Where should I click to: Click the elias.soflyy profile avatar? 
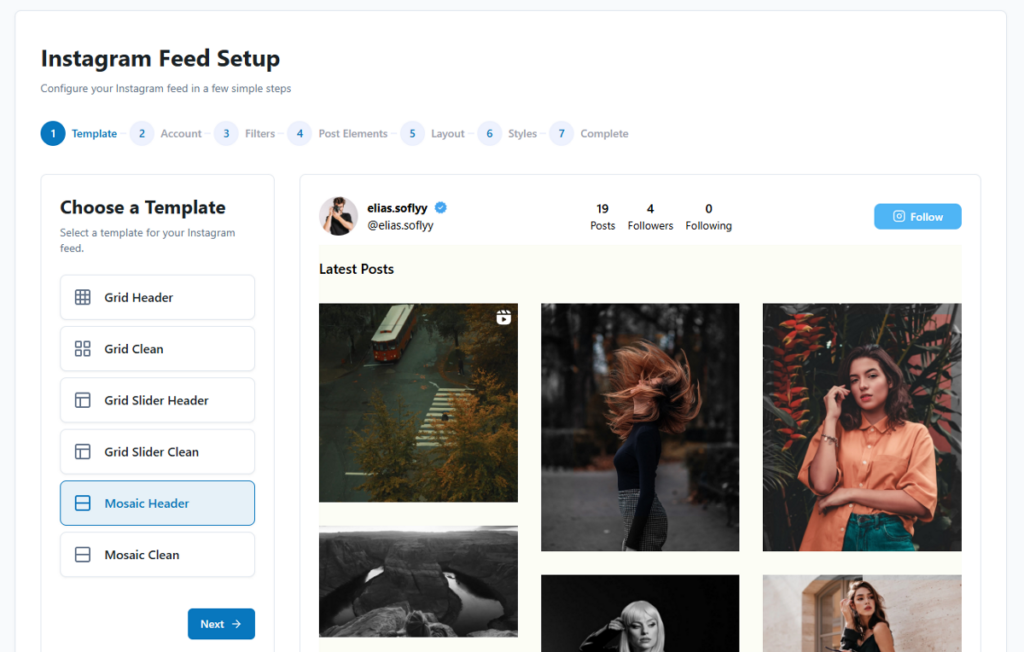tap(338, 216)
